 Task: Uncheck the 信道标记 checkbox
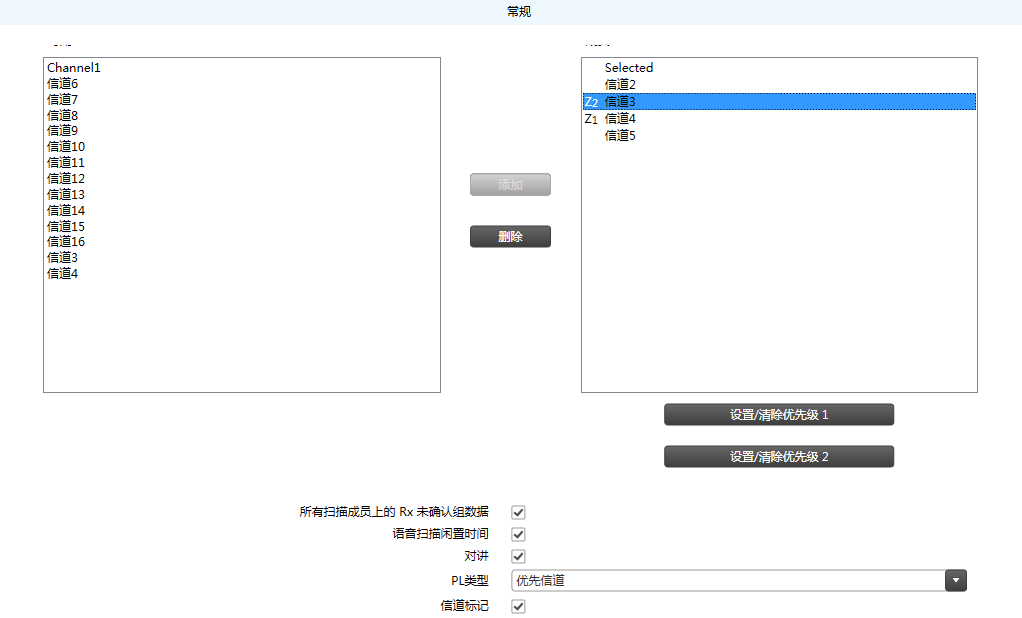518,606
